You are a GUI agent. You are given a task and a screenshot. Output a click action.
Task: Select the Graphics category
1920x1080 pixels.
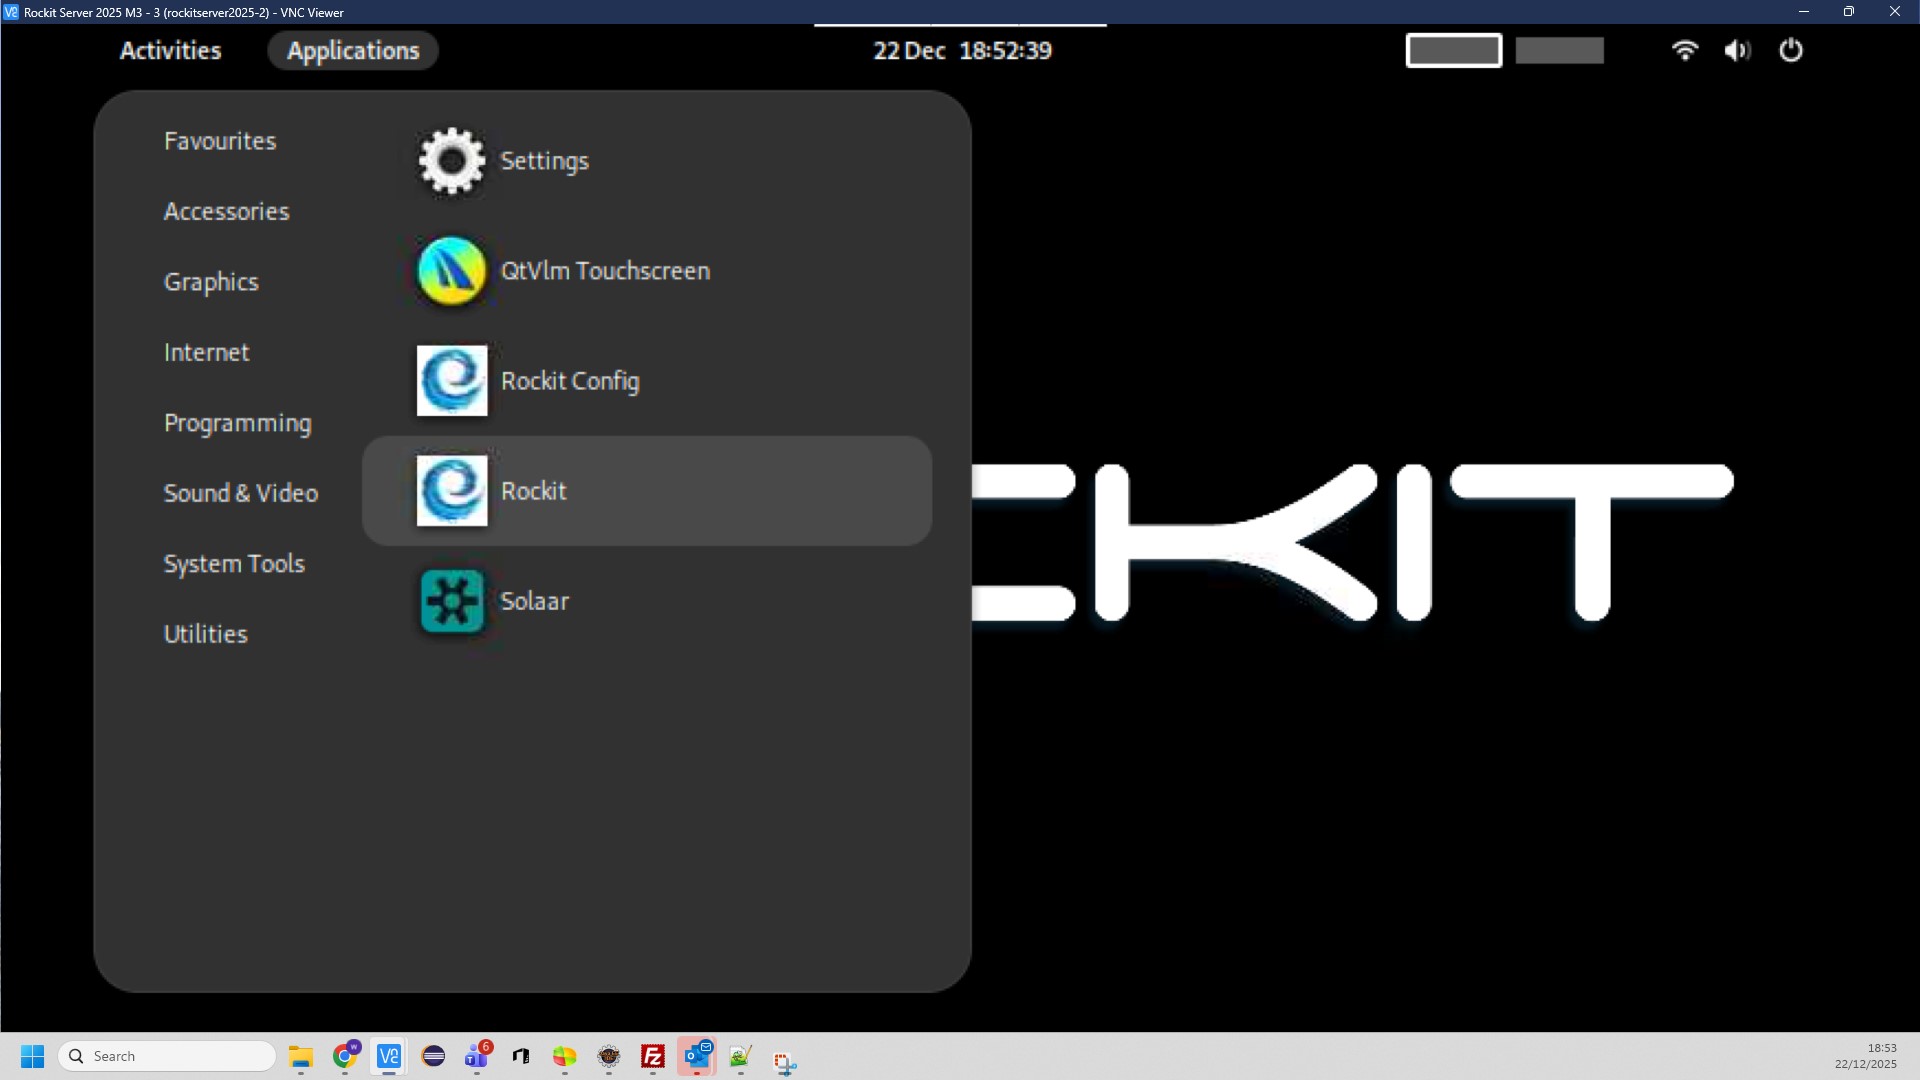pos(211,282)
